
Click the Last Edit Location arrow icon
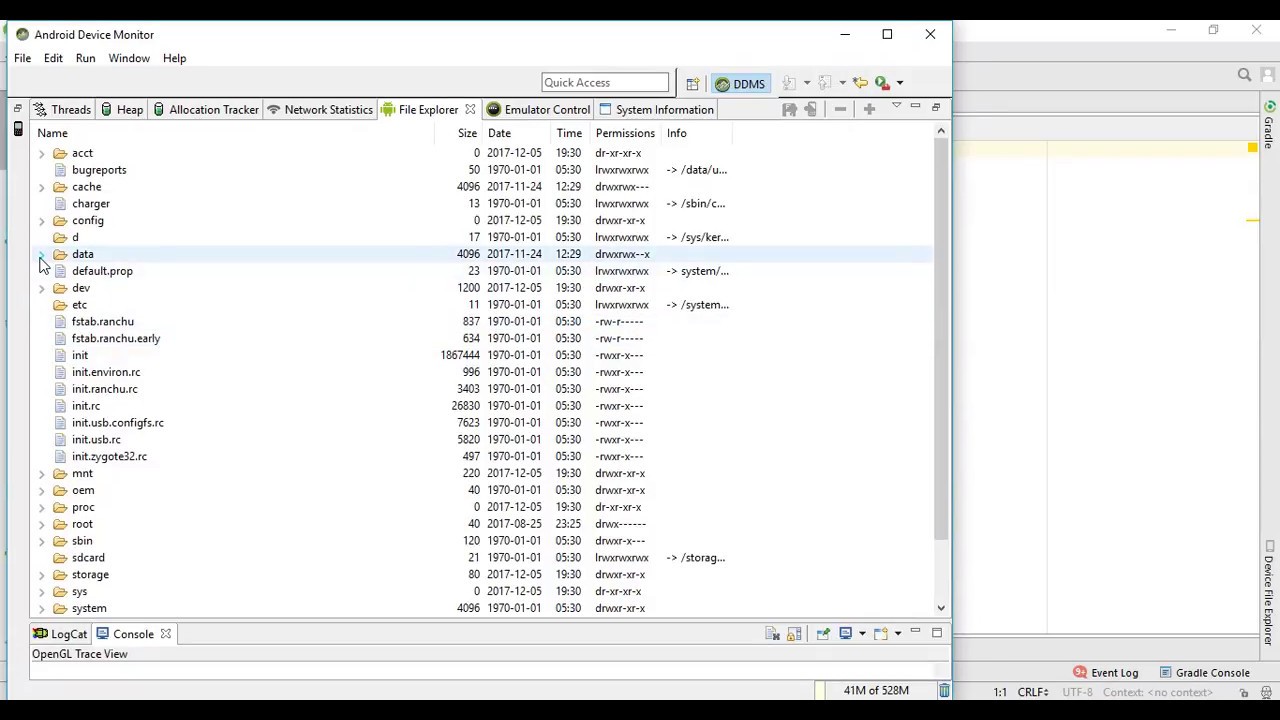(860, 82)
